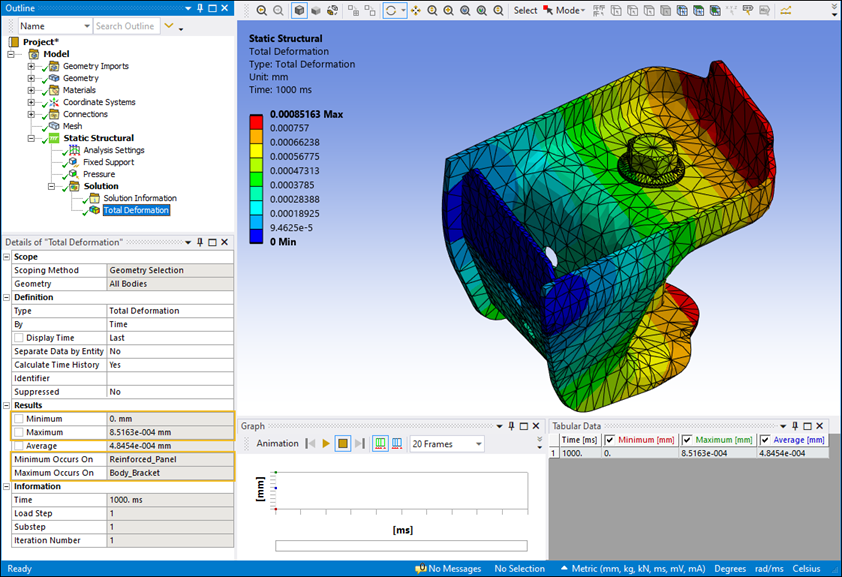Expand the Geometry Imports tree node

pyautogui.click(x=31, y=66)
